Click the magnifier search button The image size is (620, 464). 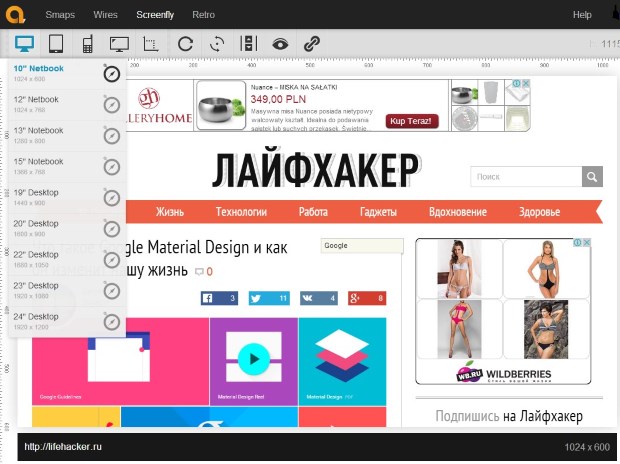[x=592, y=176]
